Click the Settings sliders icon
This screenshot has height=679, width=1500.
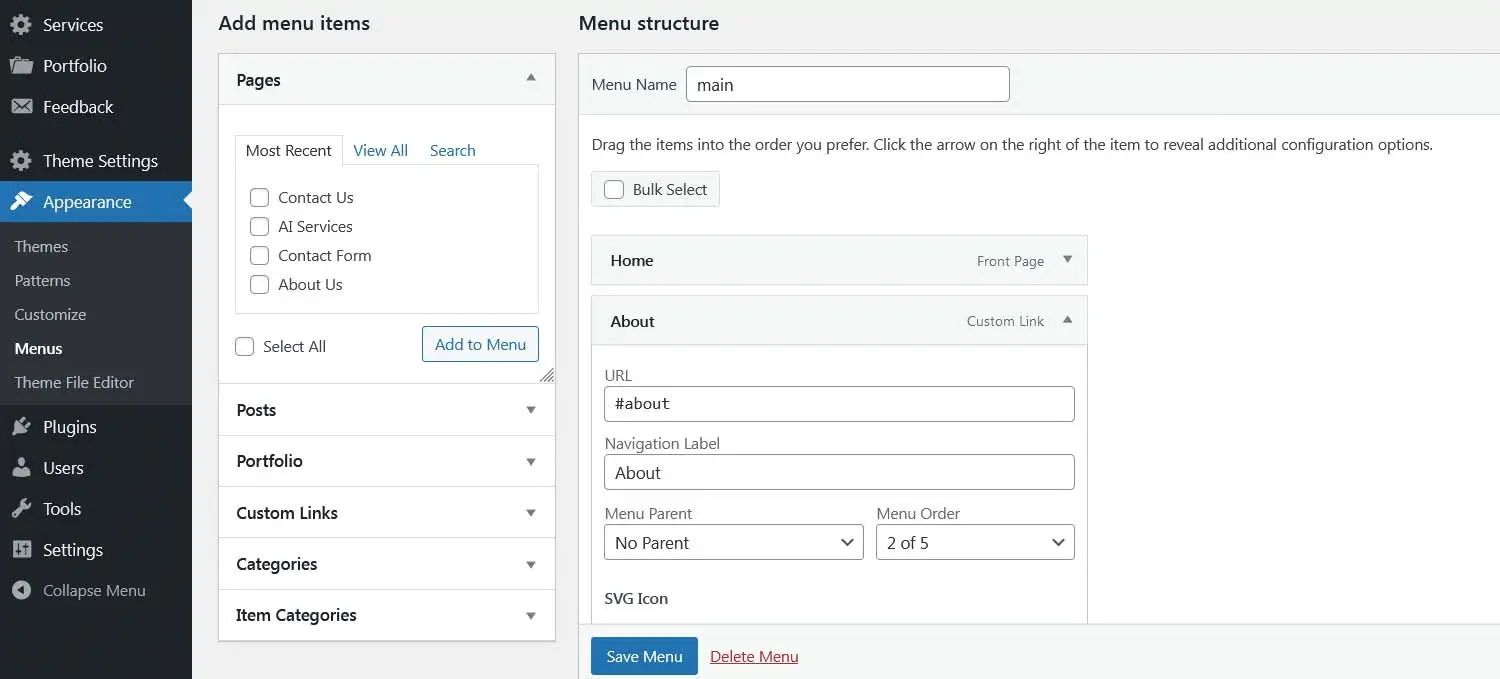[21, 550]
